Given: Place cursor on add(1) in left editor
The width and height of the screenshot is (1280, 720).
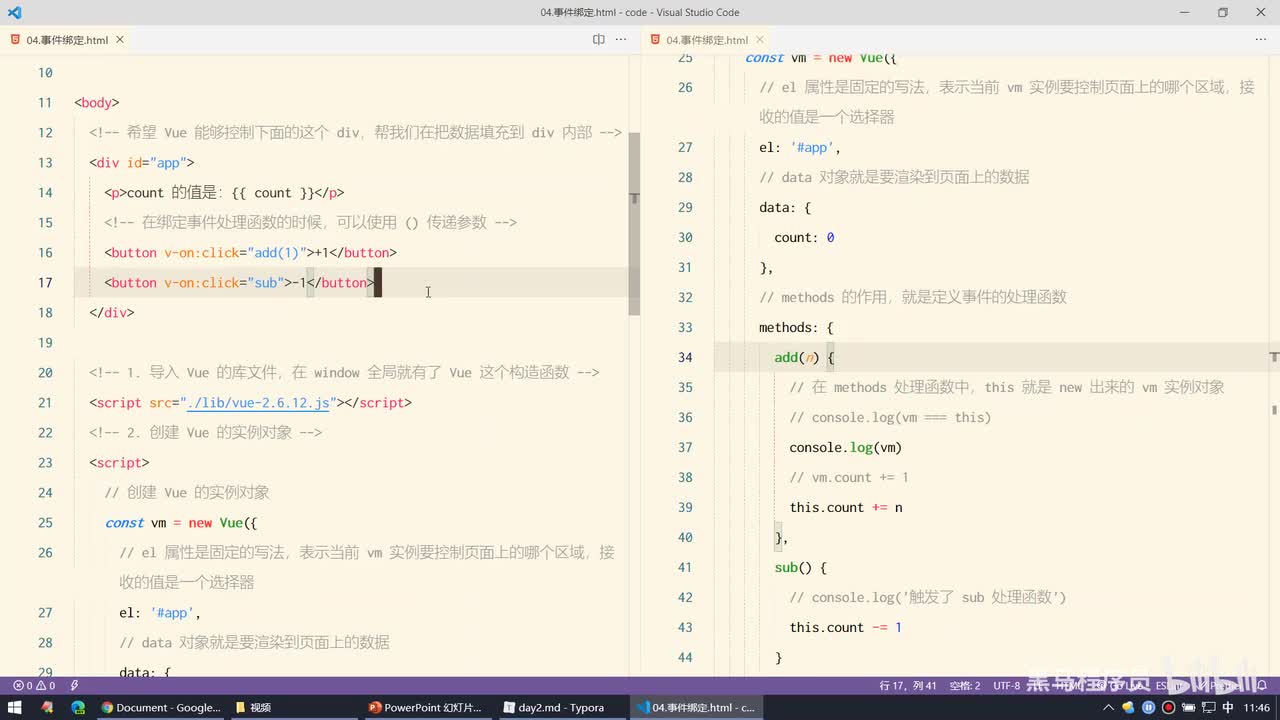Looking at the screenshot, I should pyautogui.click(x=279, y=252).
